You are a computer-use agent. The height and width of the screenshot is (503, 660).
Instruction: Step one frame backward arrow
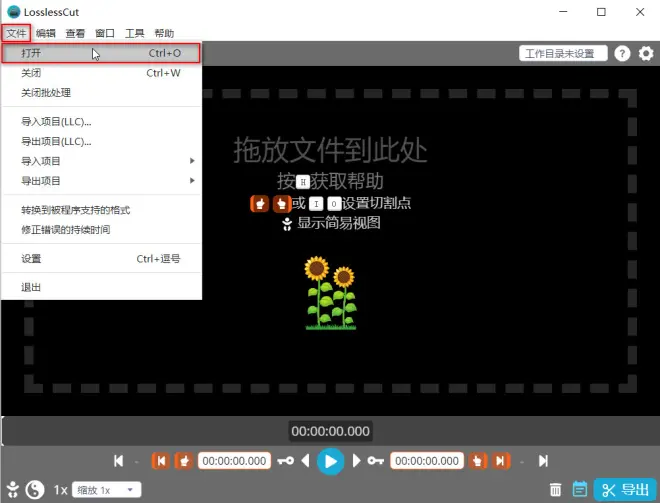click(x=306, y=461)
